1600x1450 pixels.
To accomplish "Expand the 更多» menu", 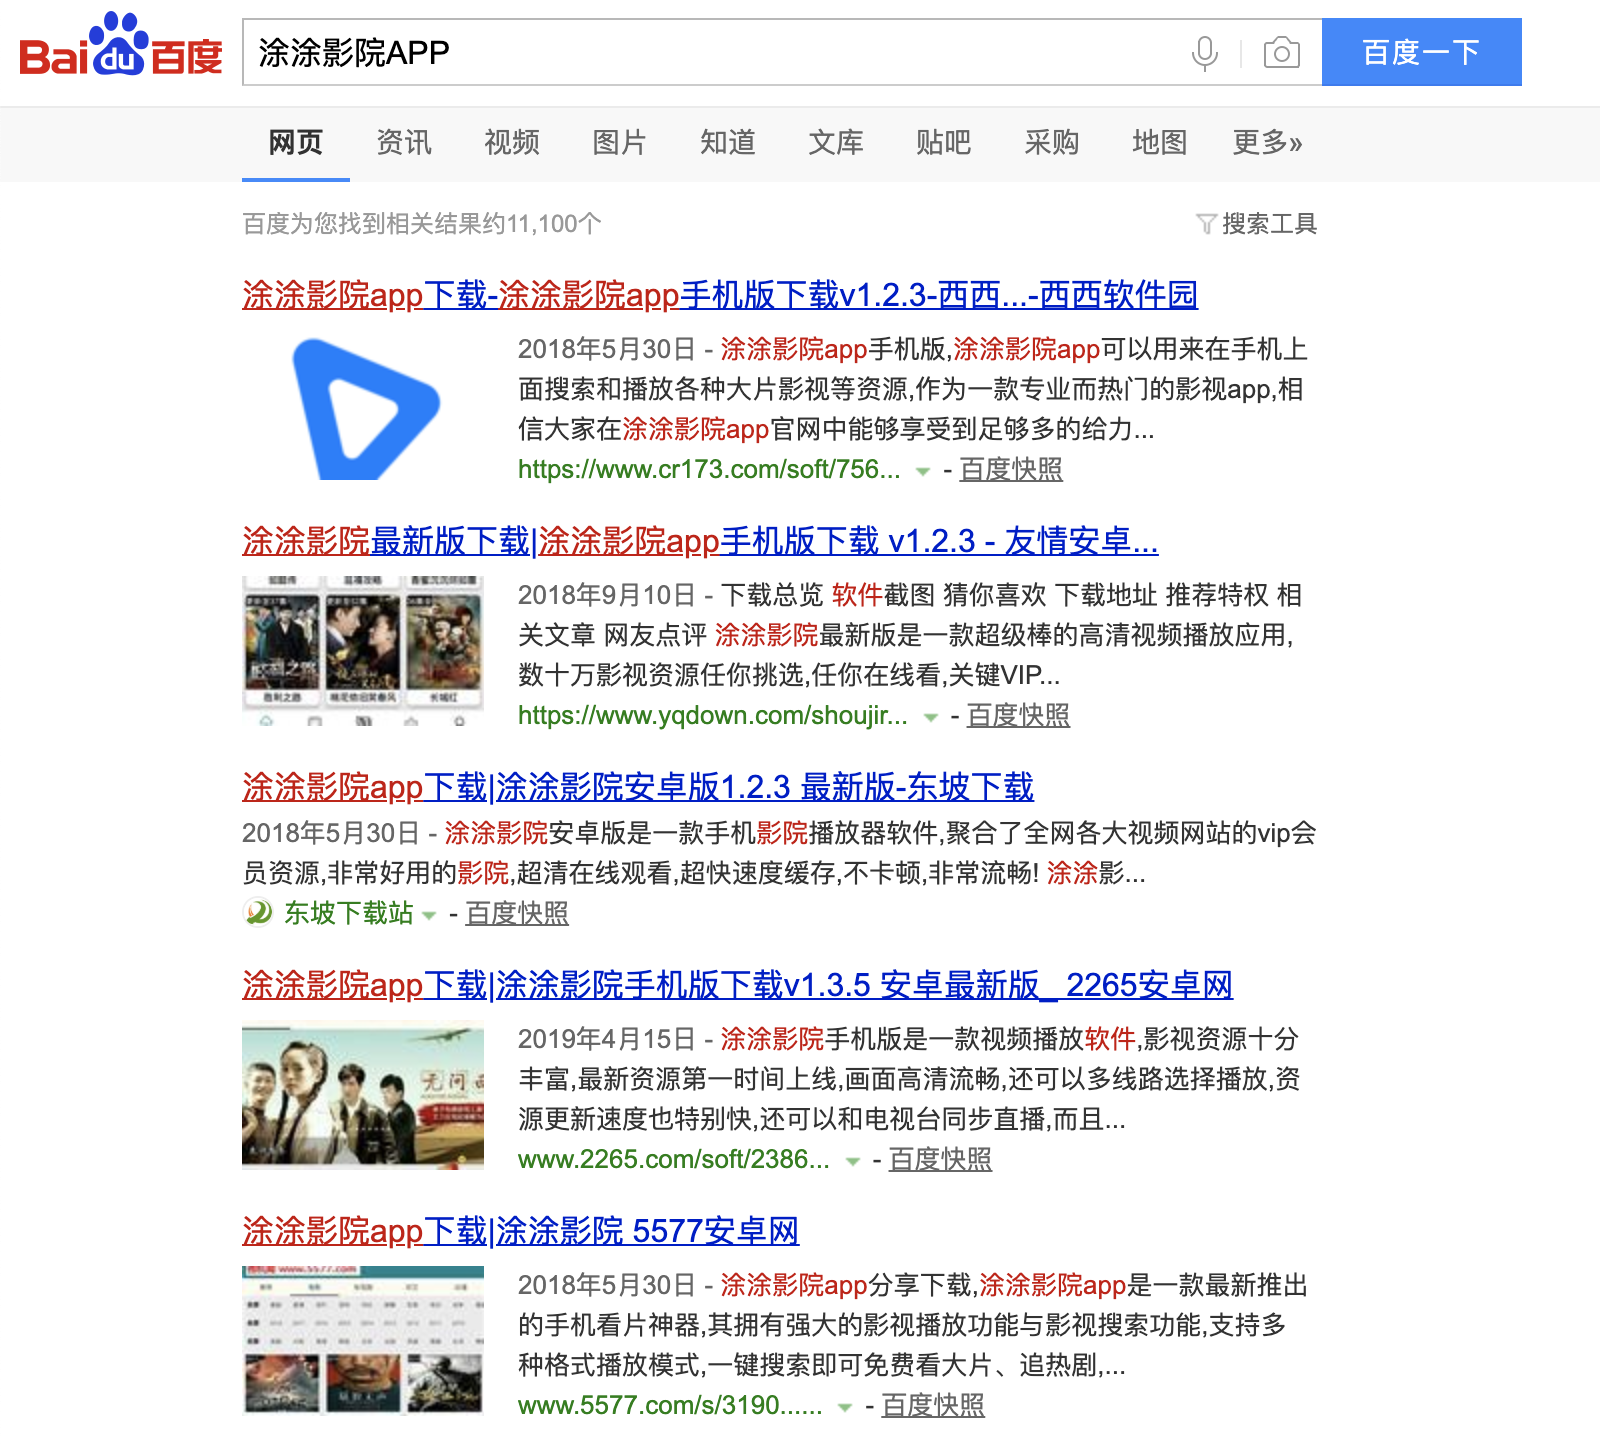I will click(1267, 143).
